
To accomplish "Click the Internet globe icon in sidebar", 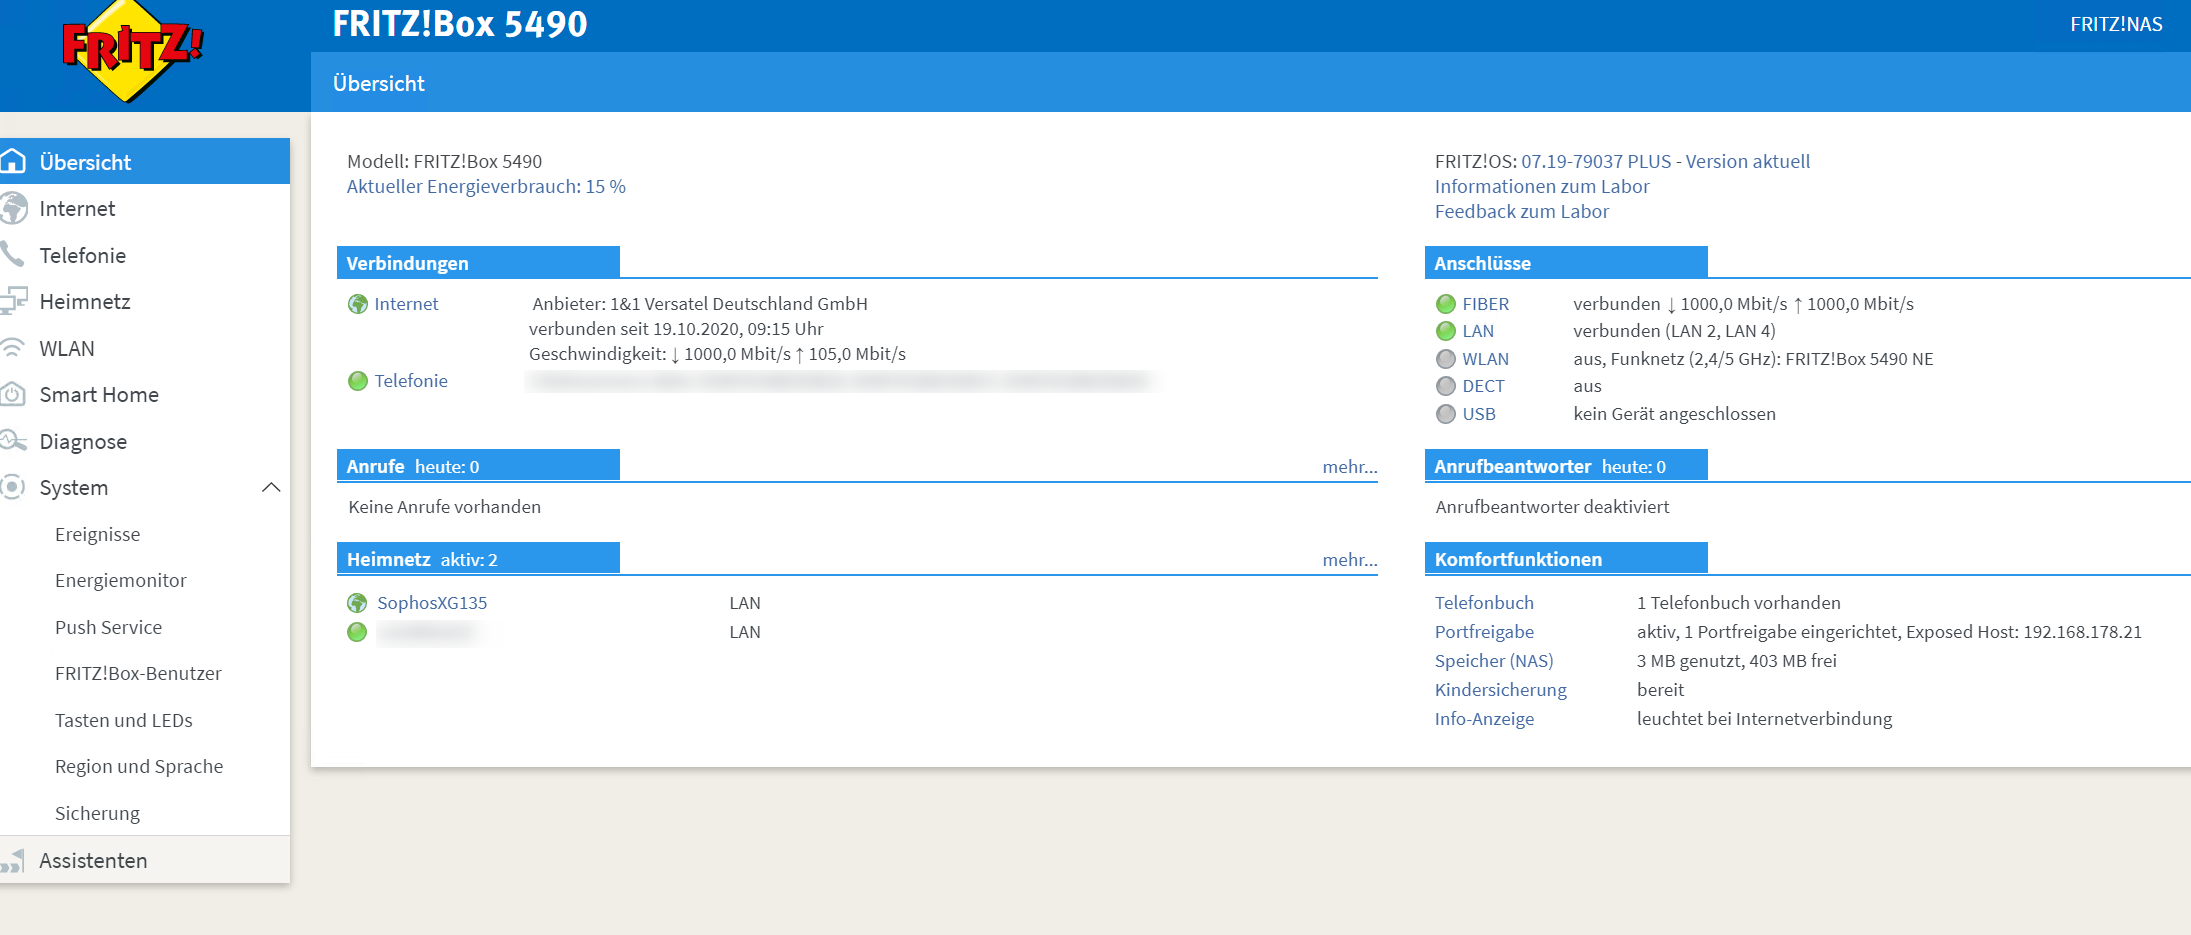I will point(13,208).
